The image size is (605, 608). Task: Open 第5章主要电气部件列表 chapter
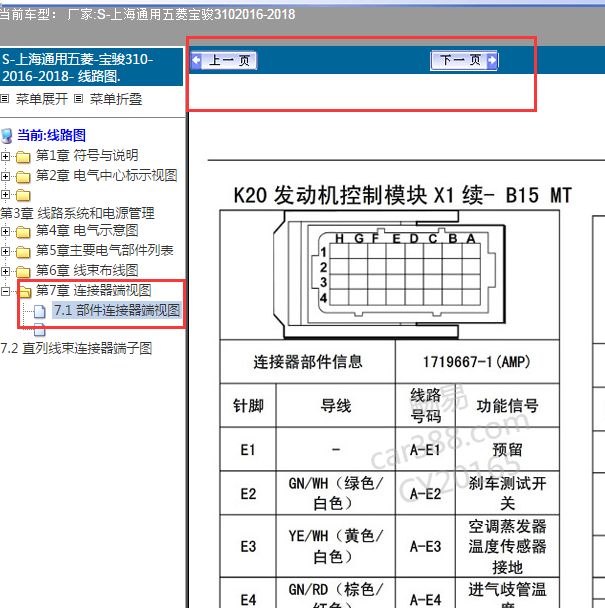[x=104, y=250]
